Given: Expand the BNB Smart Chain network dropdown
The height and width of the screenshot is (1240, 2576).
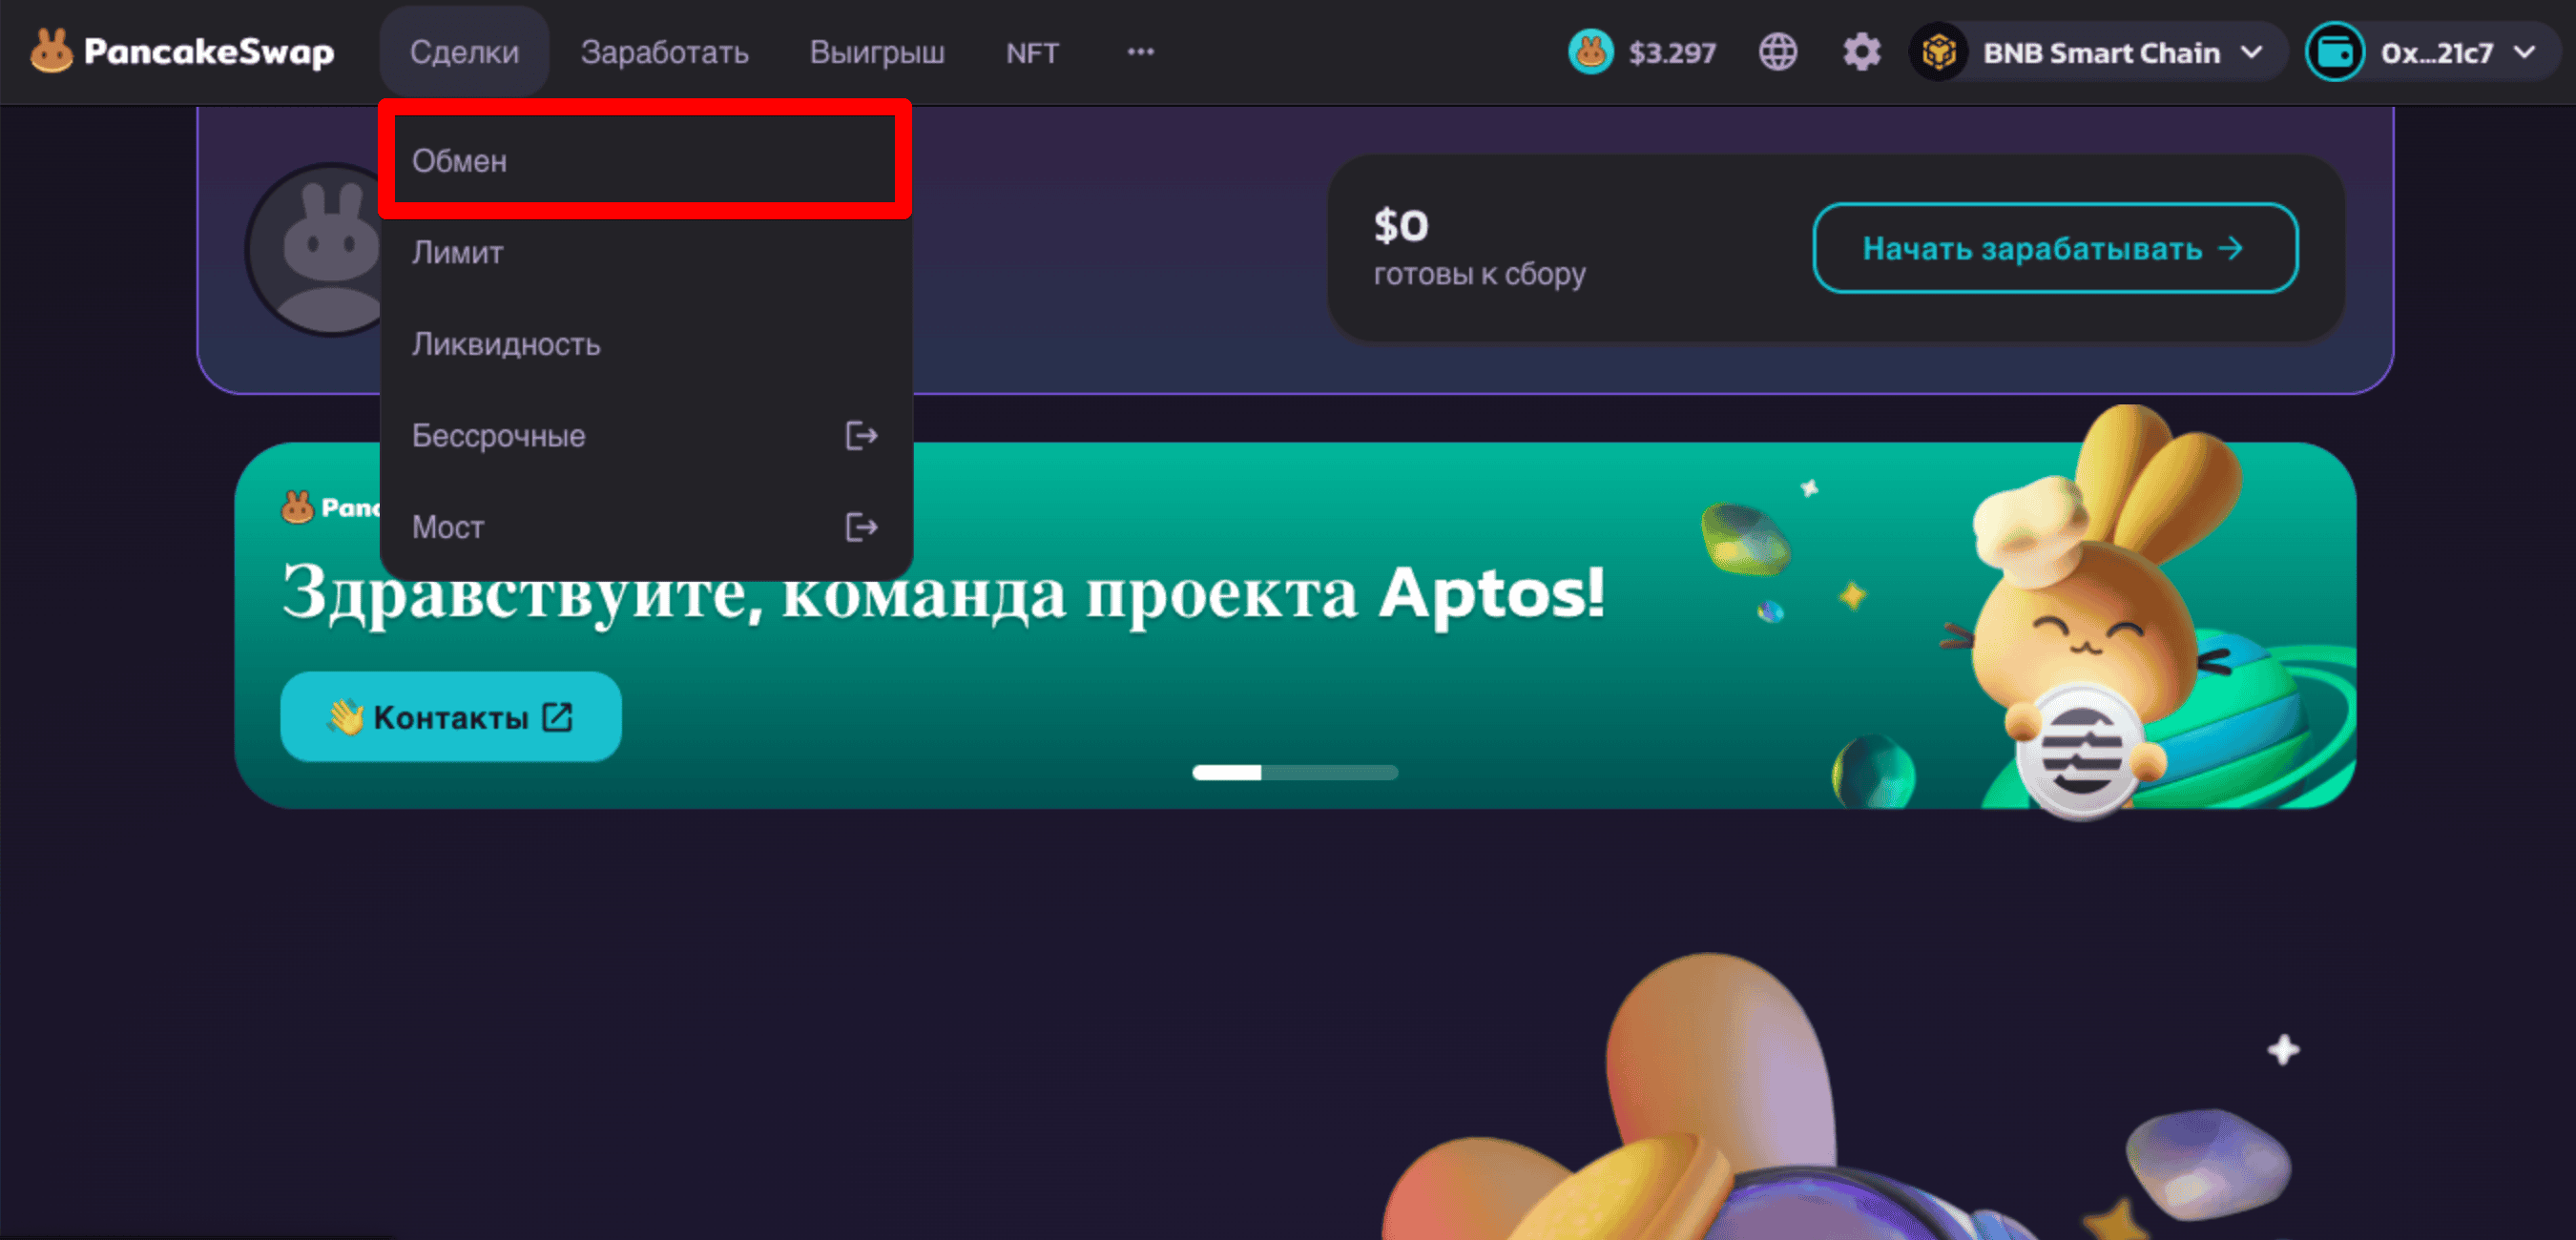Looking at the screenshot, I should [x=2251, y=52].
